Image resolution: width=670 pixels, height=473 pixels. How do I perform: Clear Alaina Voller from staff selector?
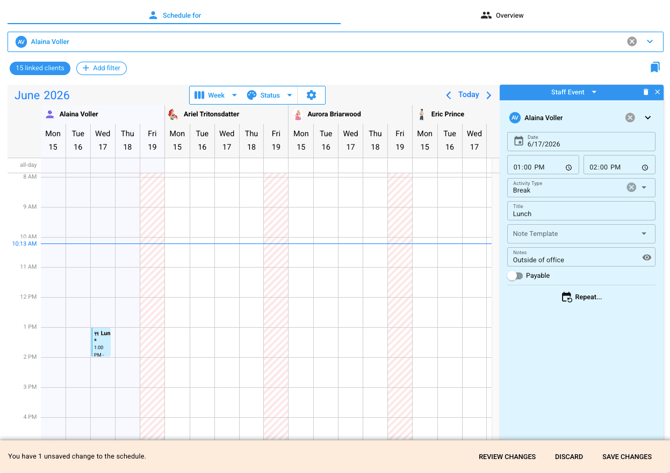(632, 41)
